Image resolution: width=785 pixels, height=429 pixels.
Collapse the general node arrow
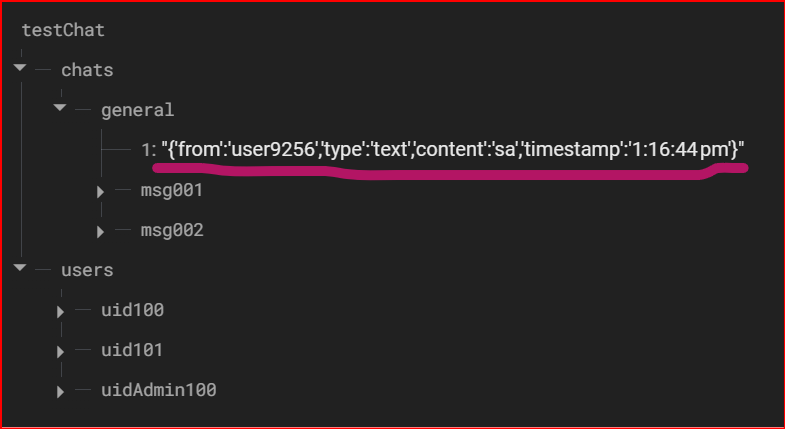60,108
